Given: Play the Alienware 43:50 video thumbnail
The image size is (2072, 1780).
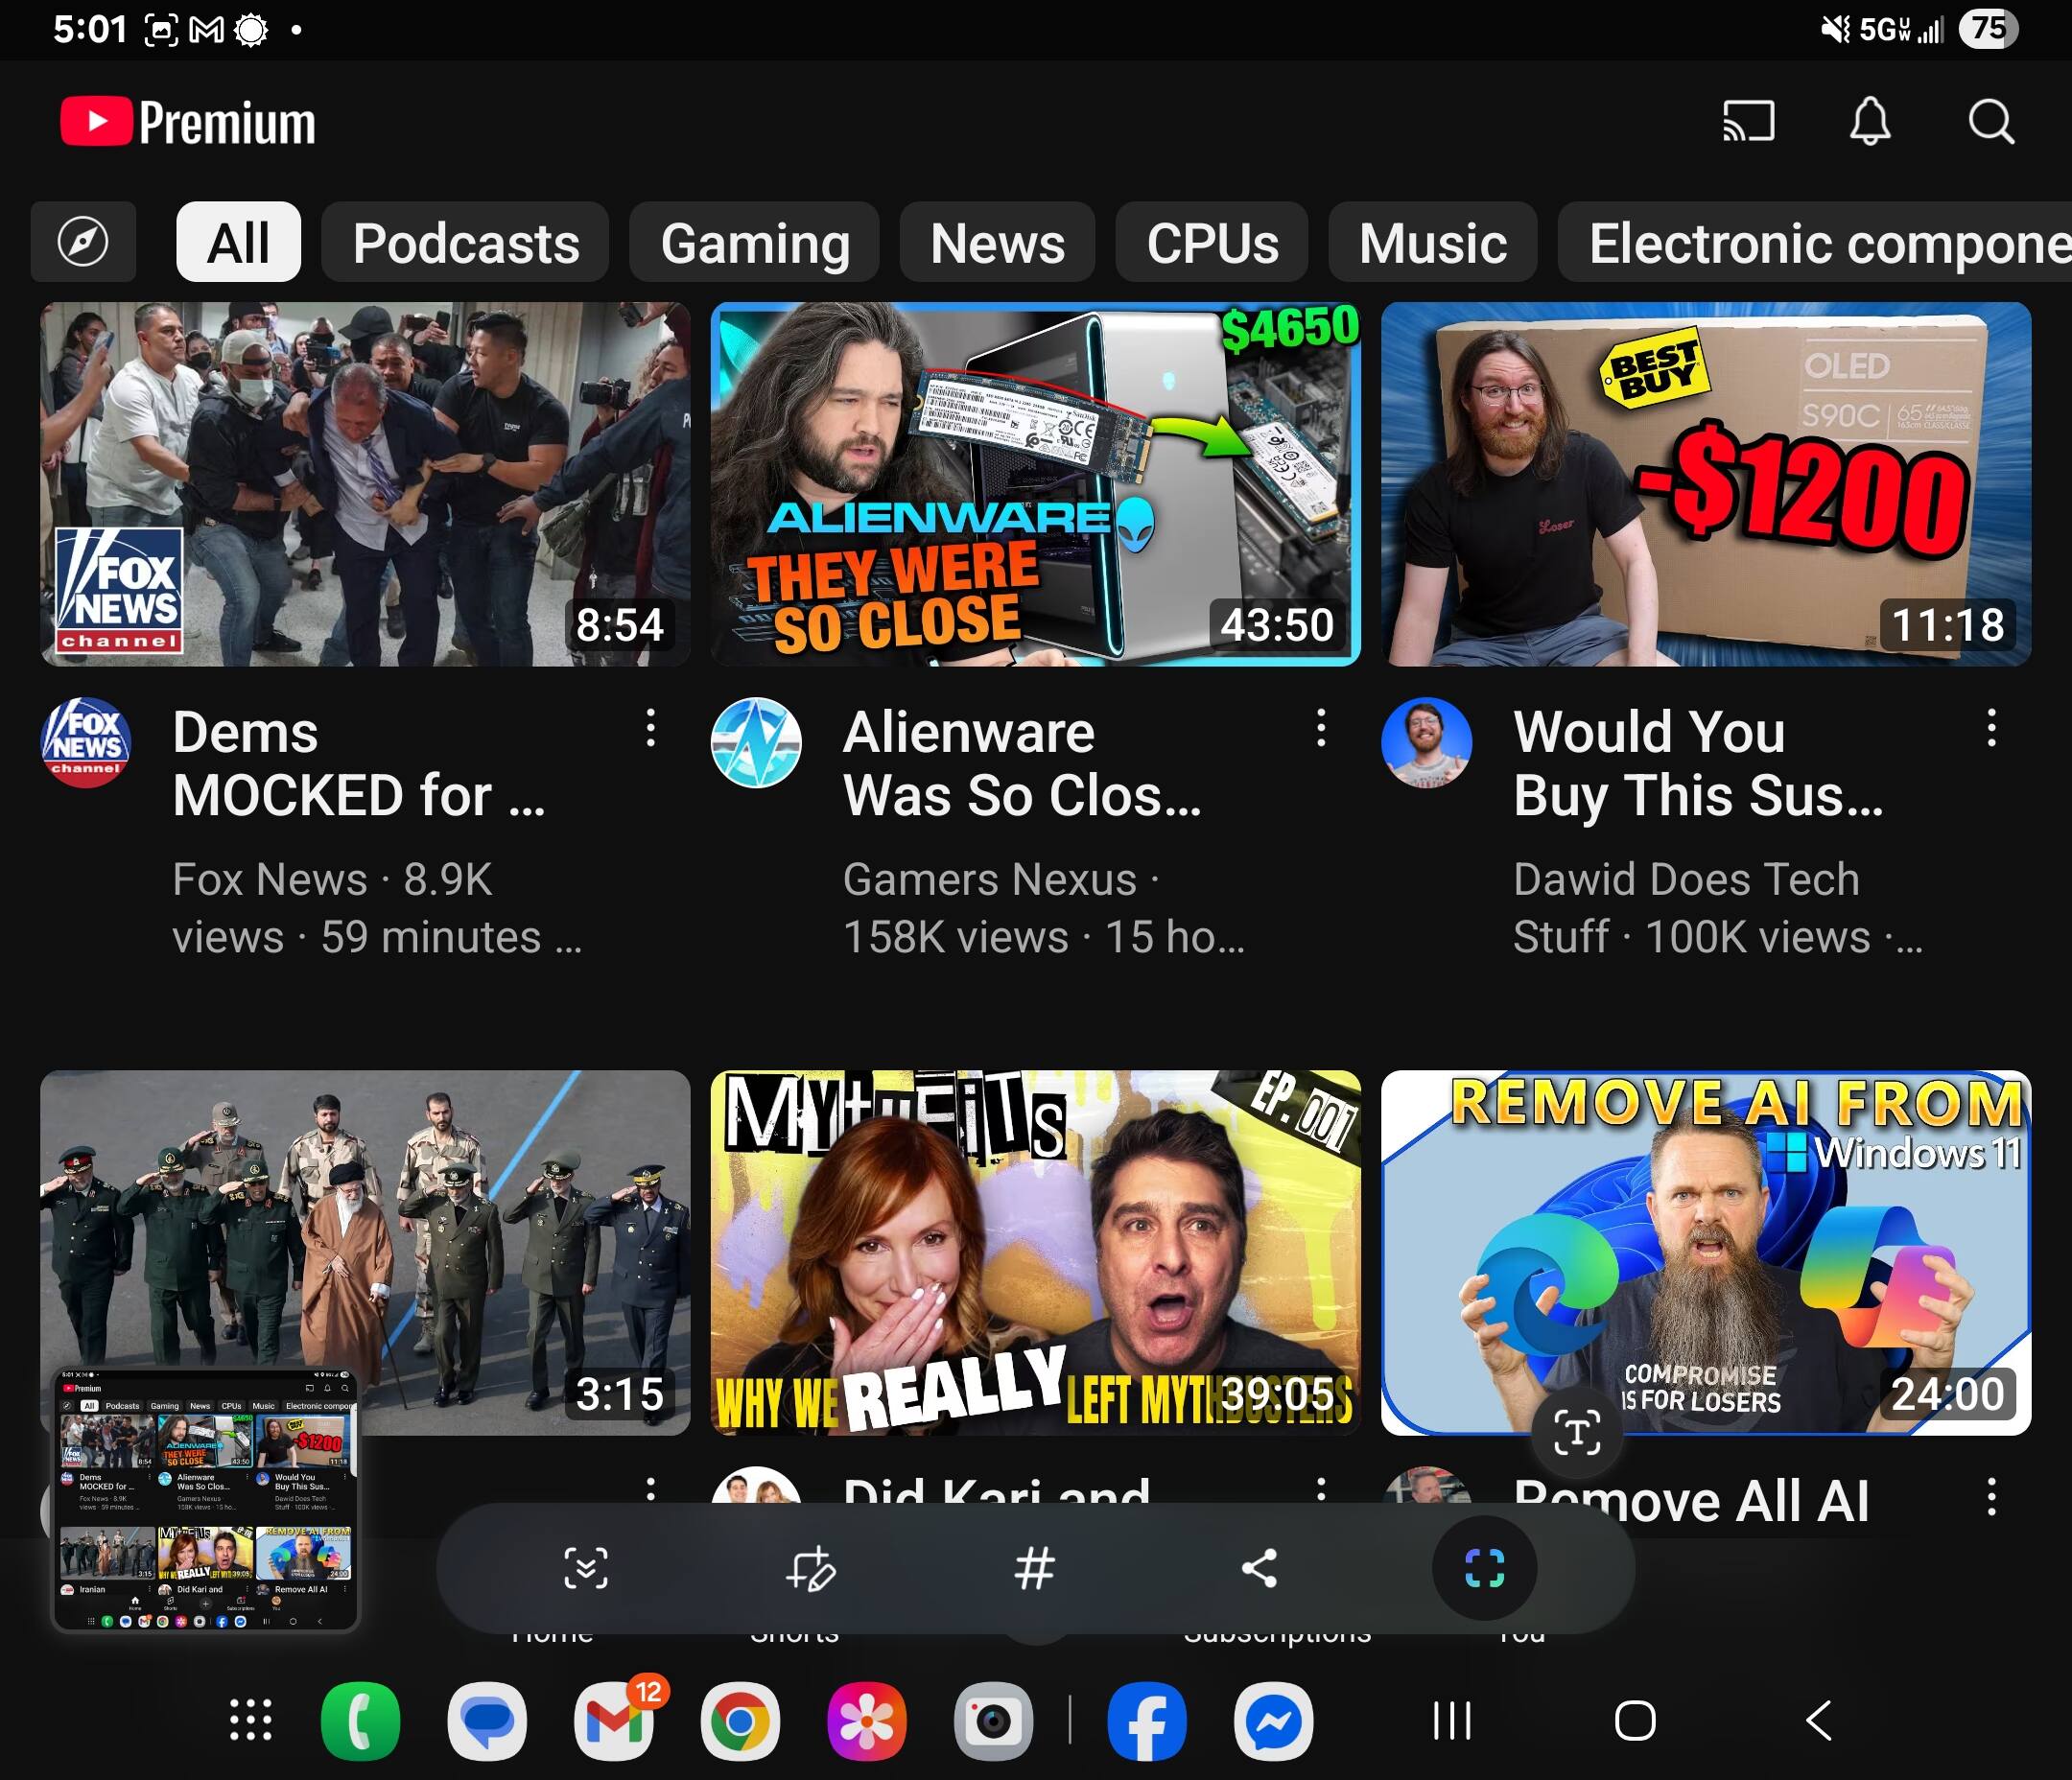Looking at the screenshot, I should point(1035,484).
